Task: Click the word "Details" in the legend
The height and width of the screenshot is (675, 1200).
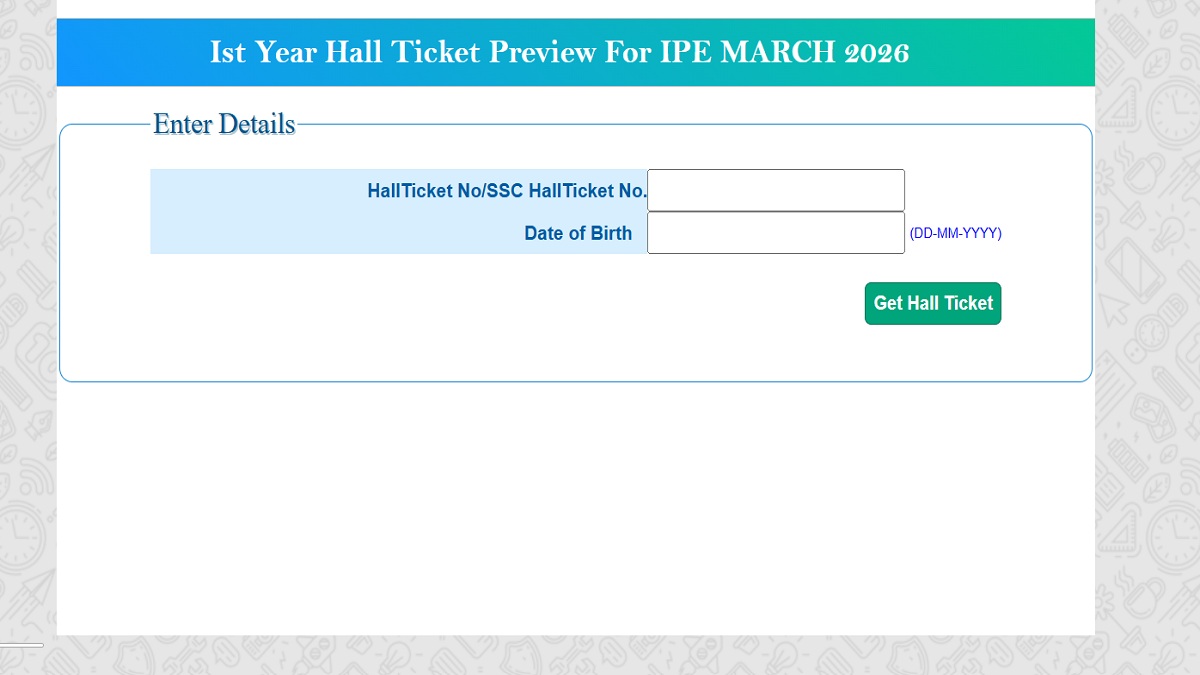Action: (x=257, y=124)
